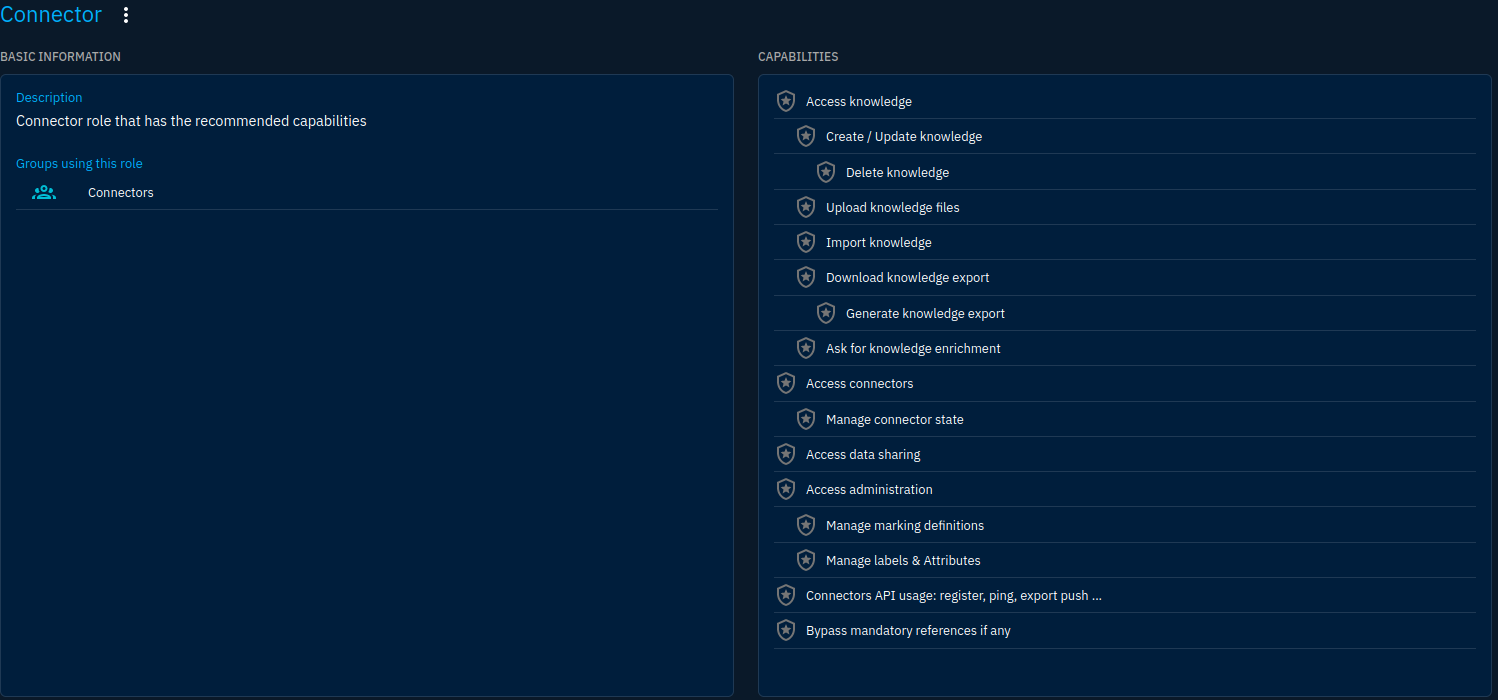Select the Import knowledge capability row
1498x700 pixels.
878,243
